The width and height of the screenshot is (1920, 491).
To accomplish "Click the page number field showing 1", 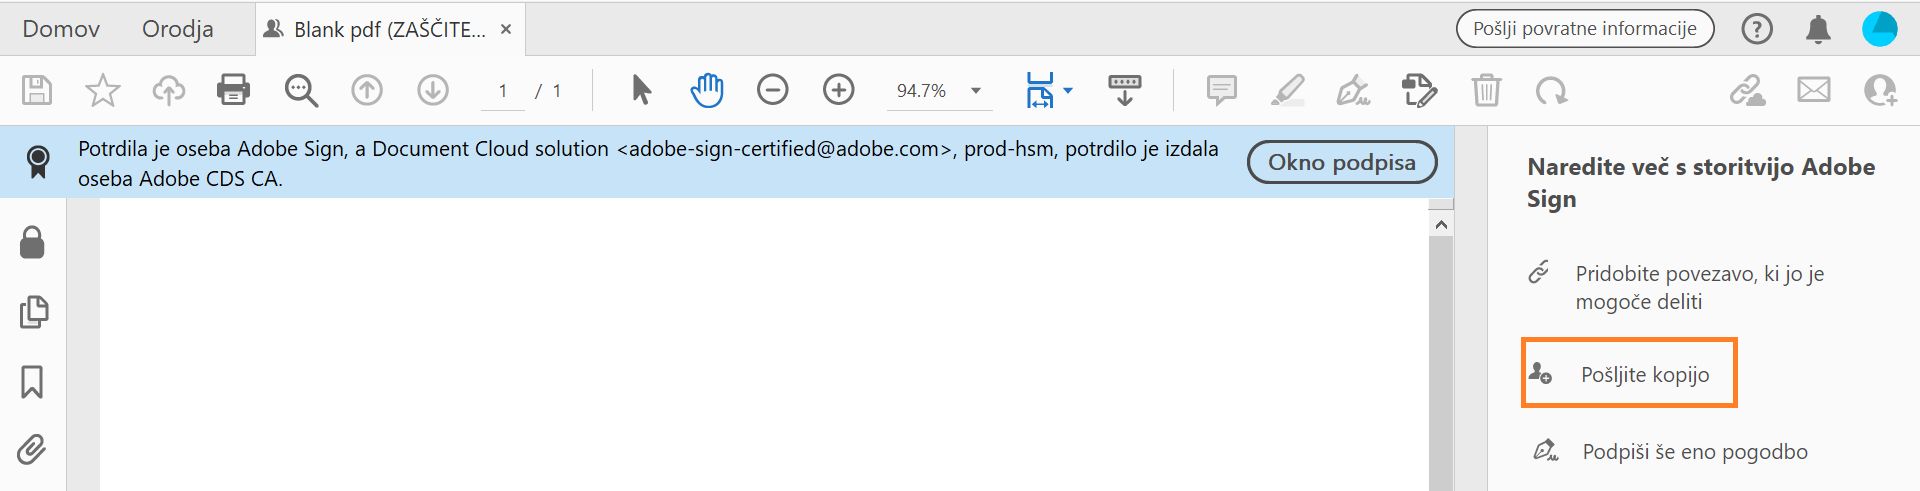I will (x=503, y=91).
